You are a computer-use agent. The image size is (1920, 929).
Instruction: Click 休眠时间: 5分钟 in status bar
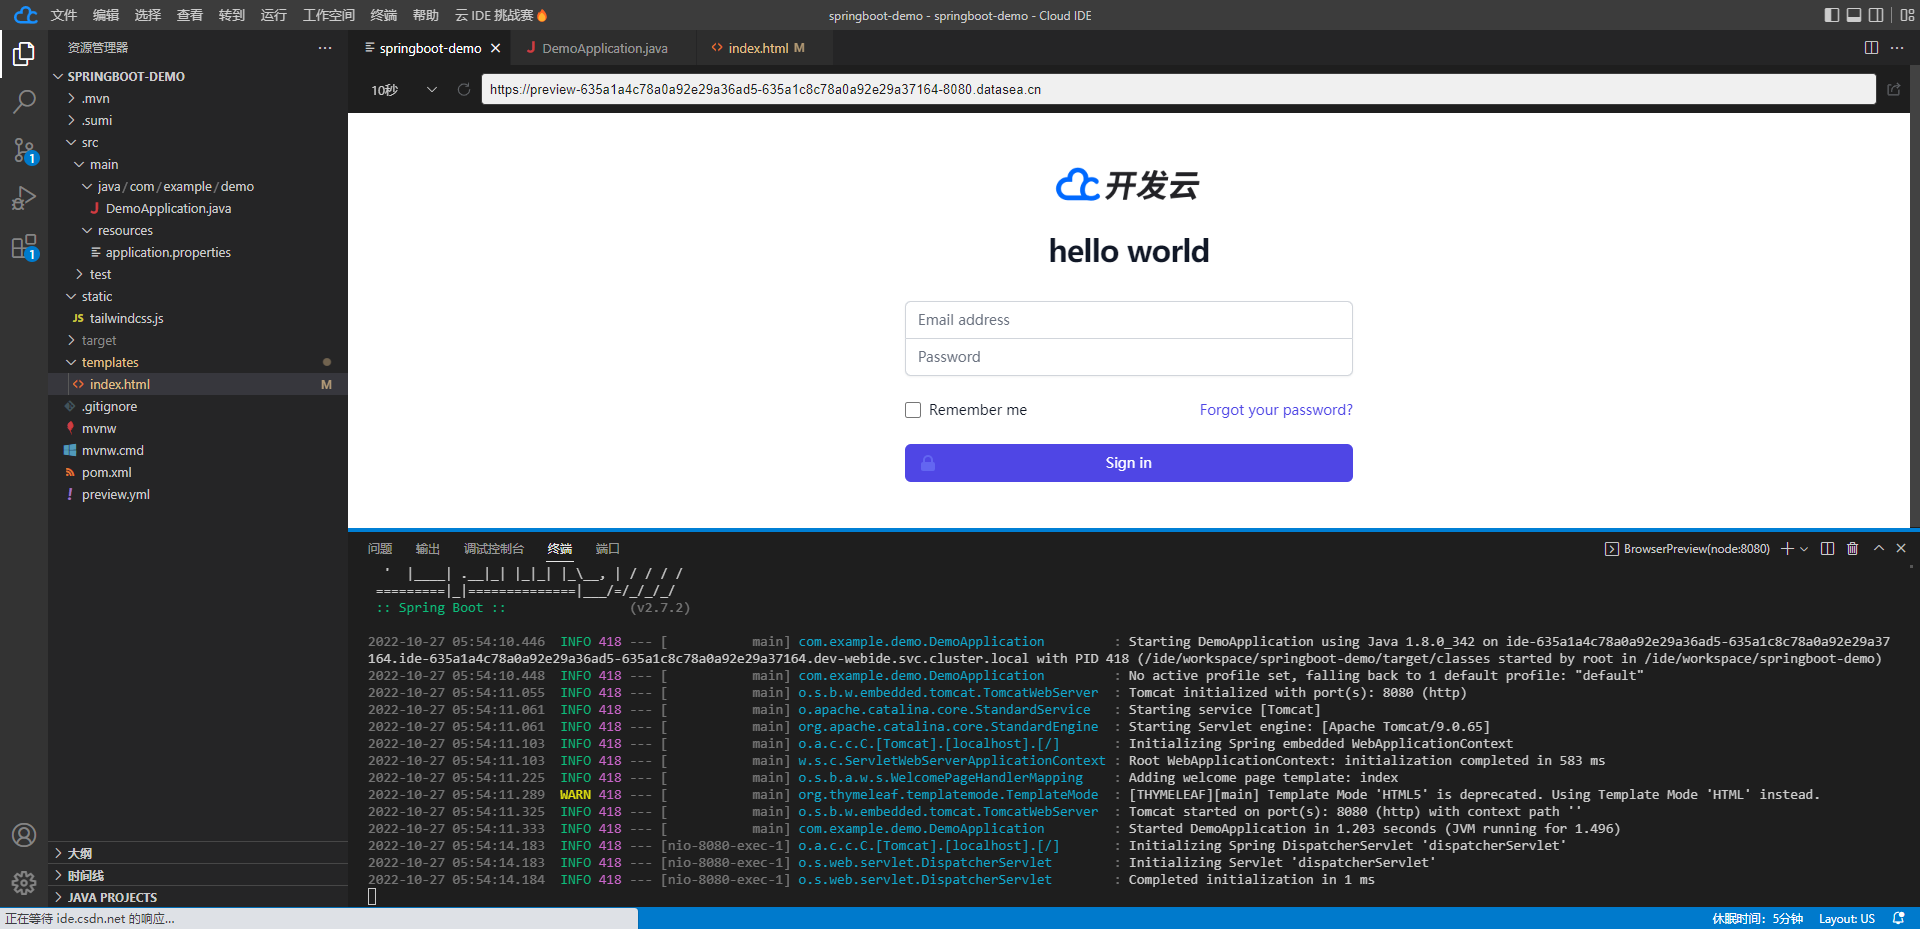1758,918
